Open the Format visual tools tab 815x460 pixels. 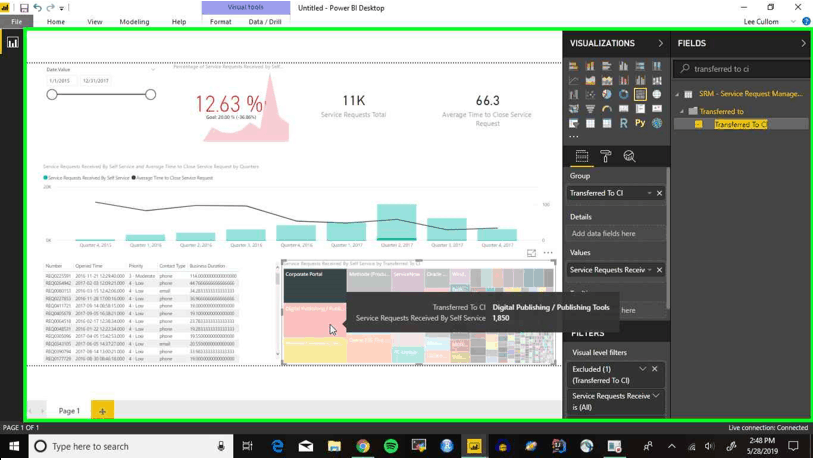click(220, 22)
